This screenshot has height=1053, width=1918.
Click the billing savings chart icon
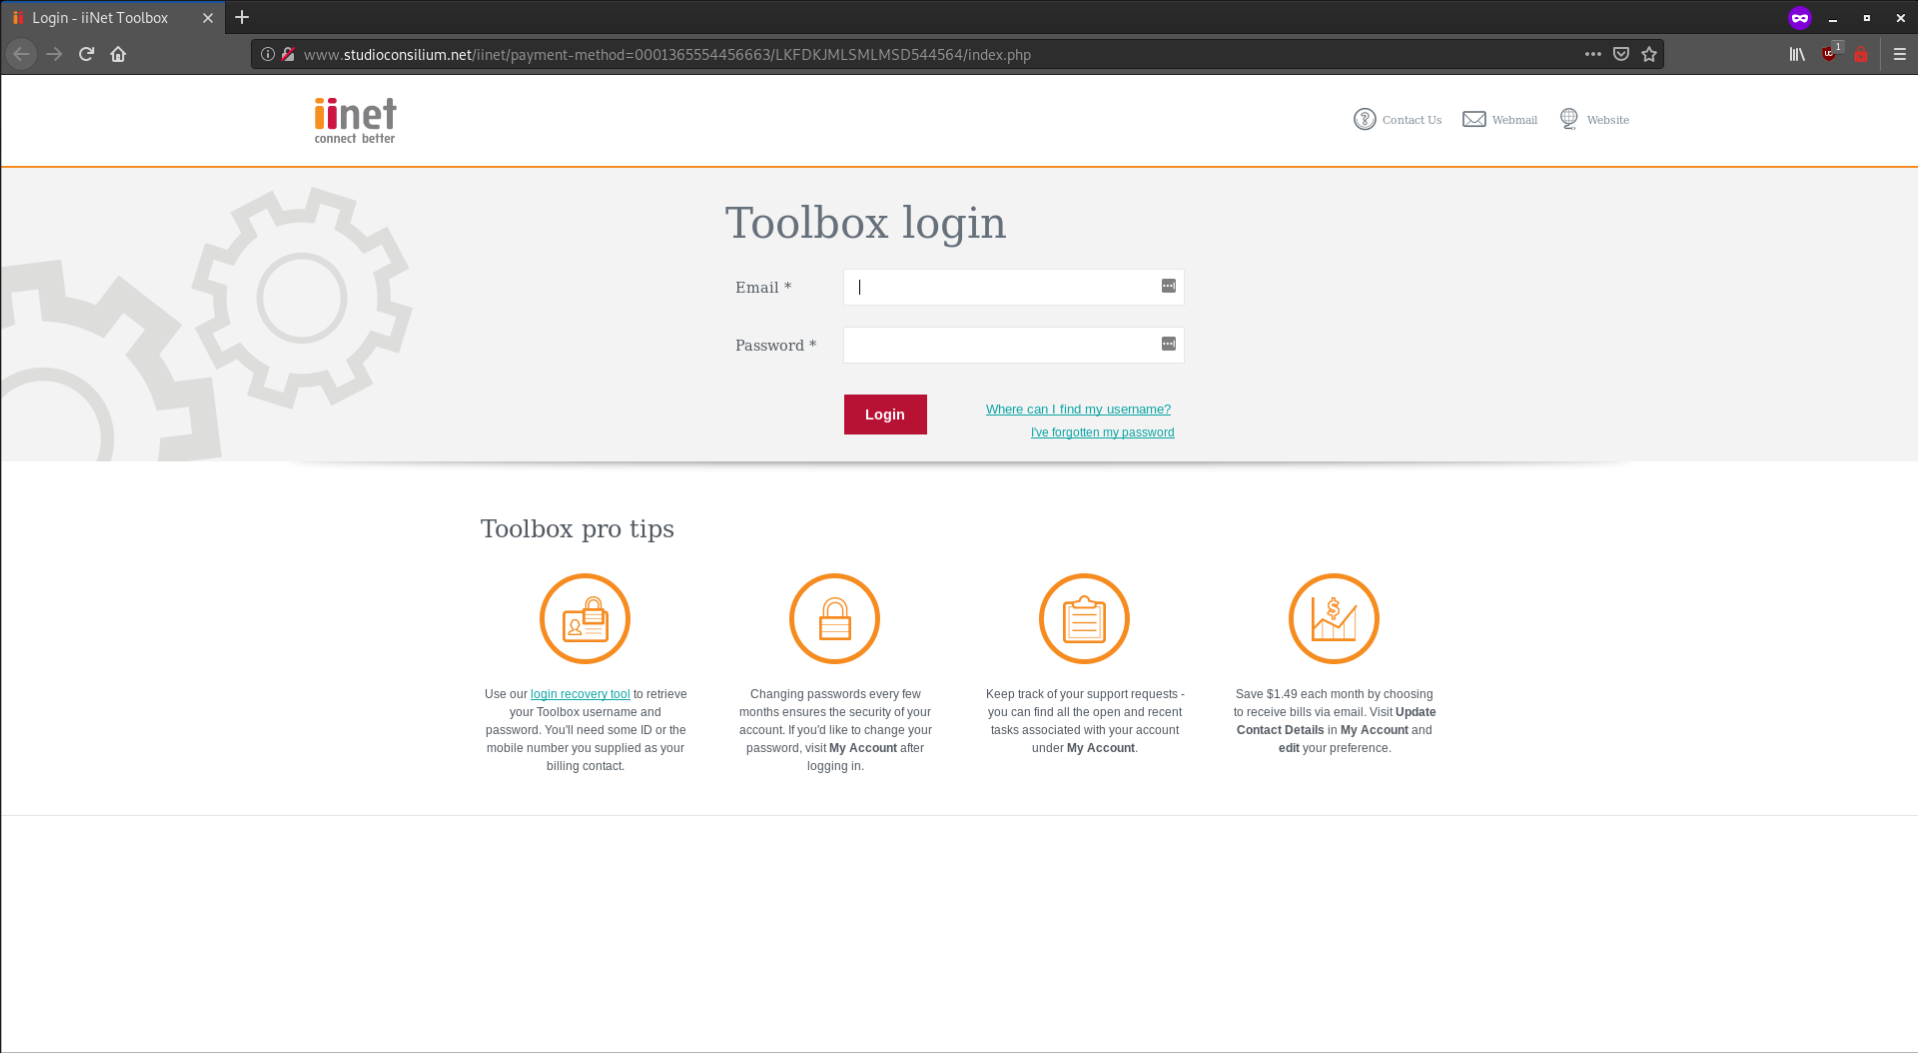1333,618
